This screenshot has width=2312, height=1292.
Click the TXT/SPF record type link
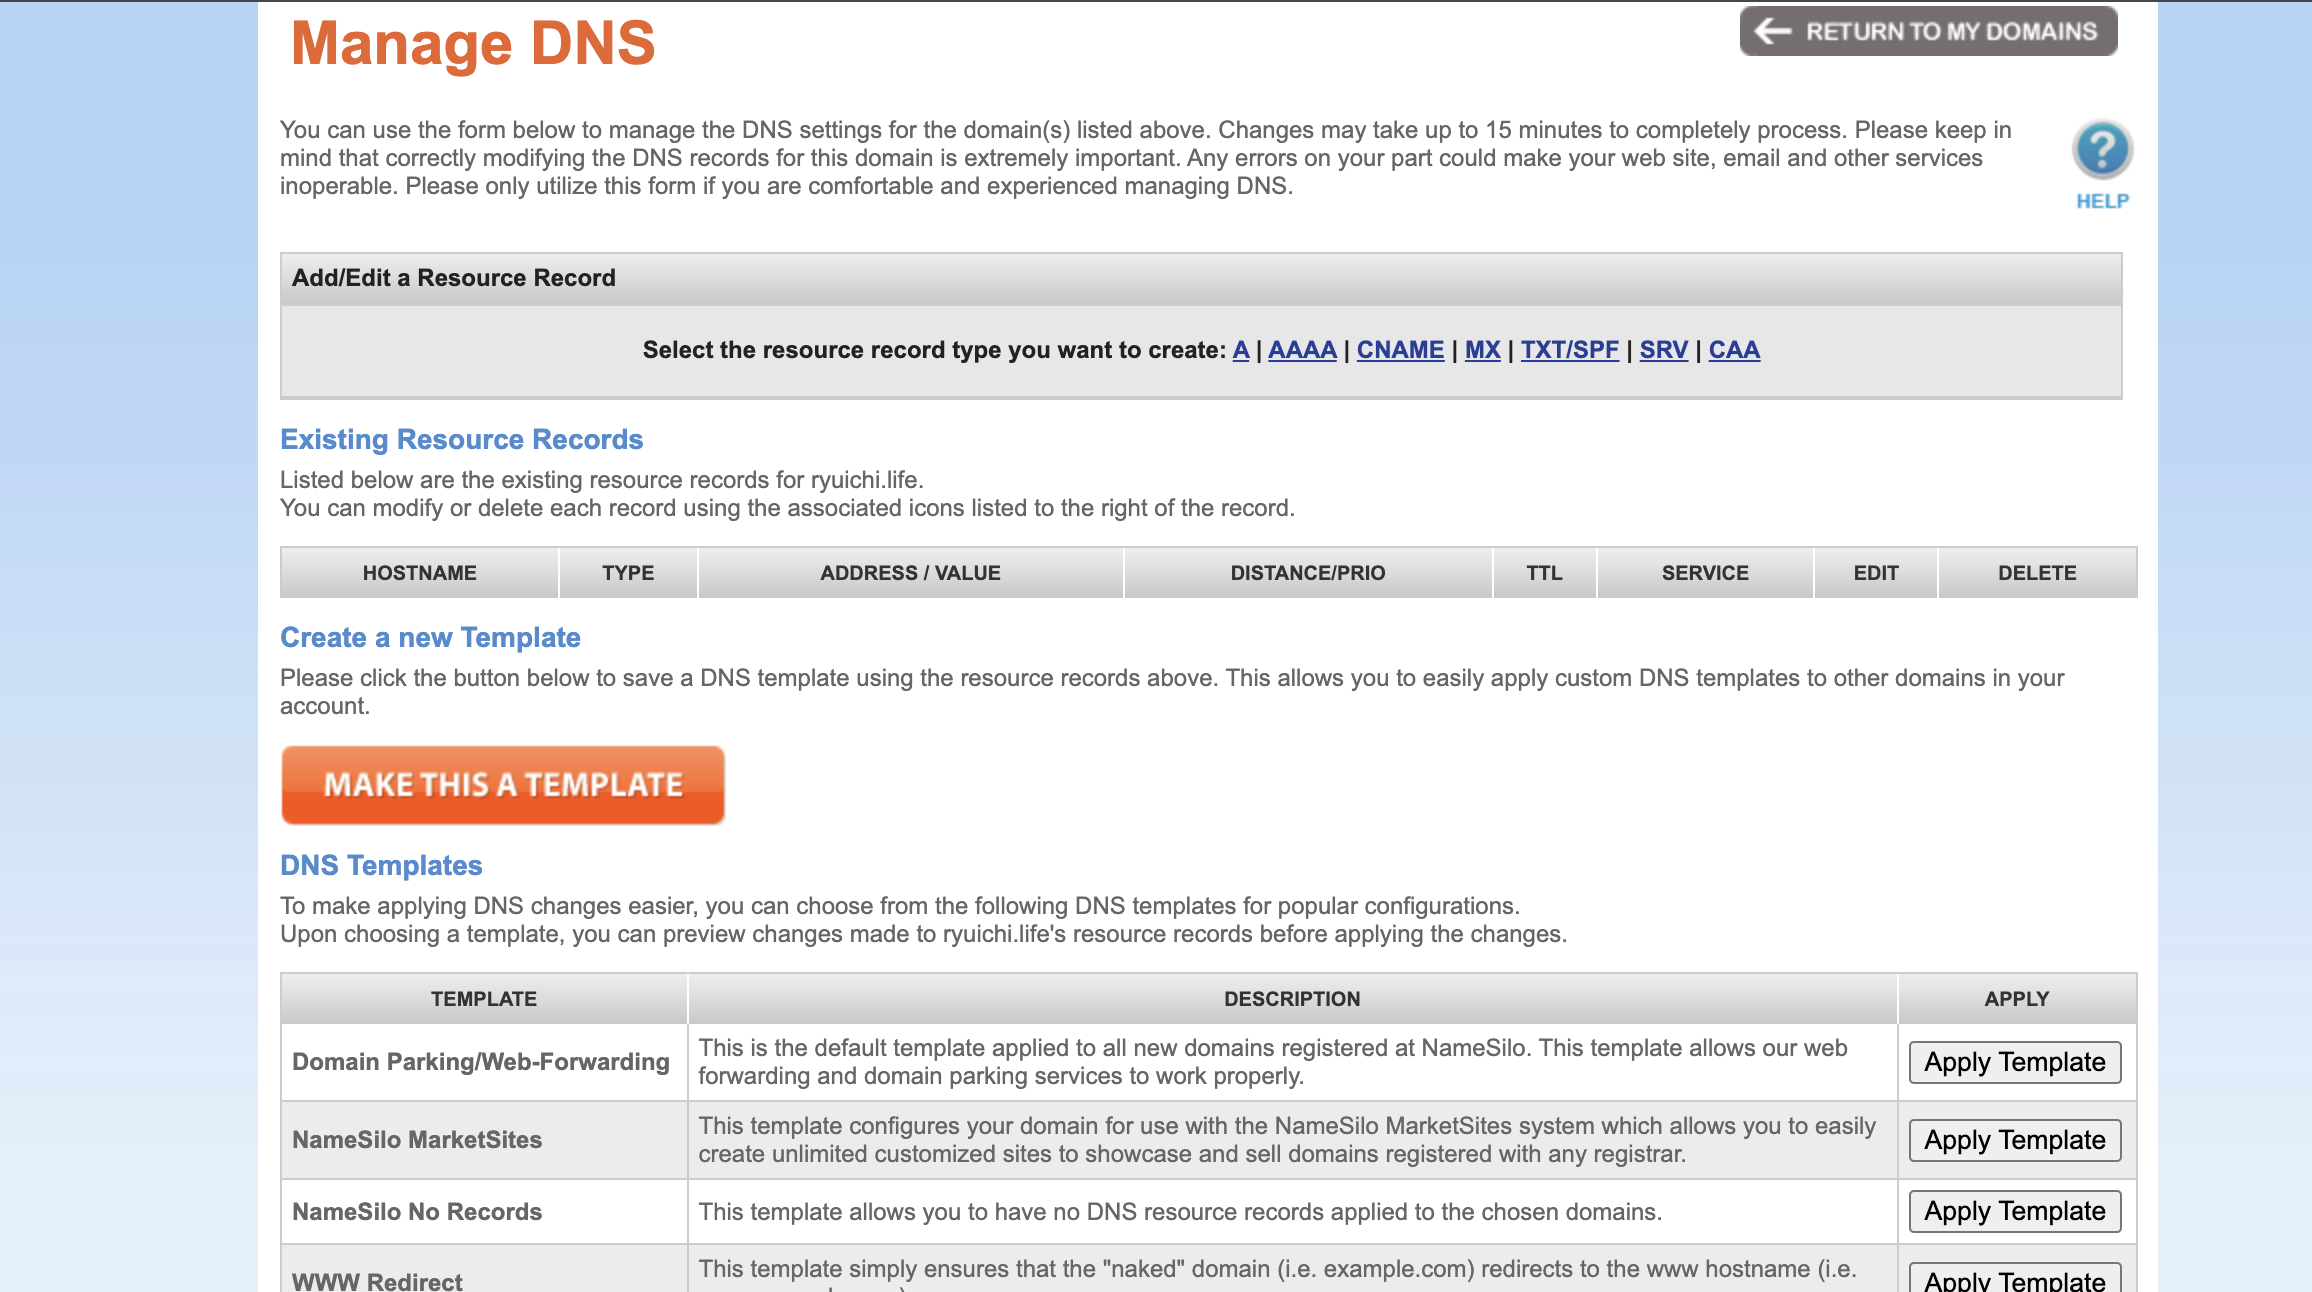[1569, 350]
